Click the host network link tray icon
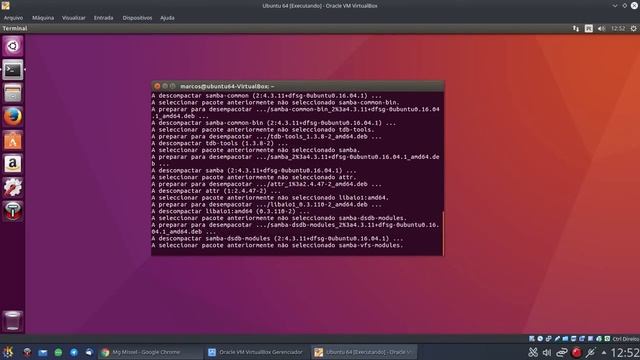The image size is (640, 360). point(562,353)
